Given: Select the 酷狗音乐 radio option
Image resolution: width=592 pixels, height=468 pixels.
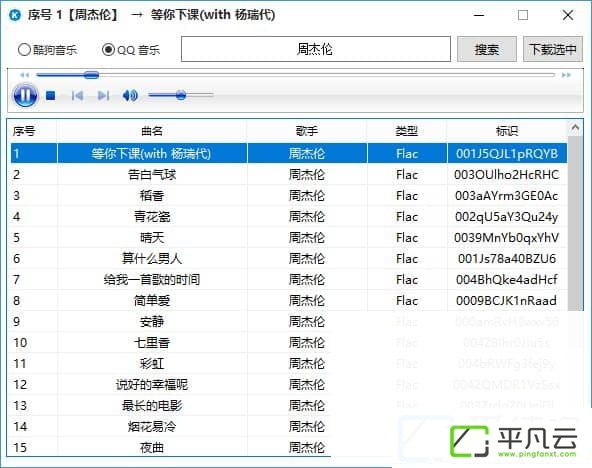Looking at the screenshot, I should coord(47,49).
